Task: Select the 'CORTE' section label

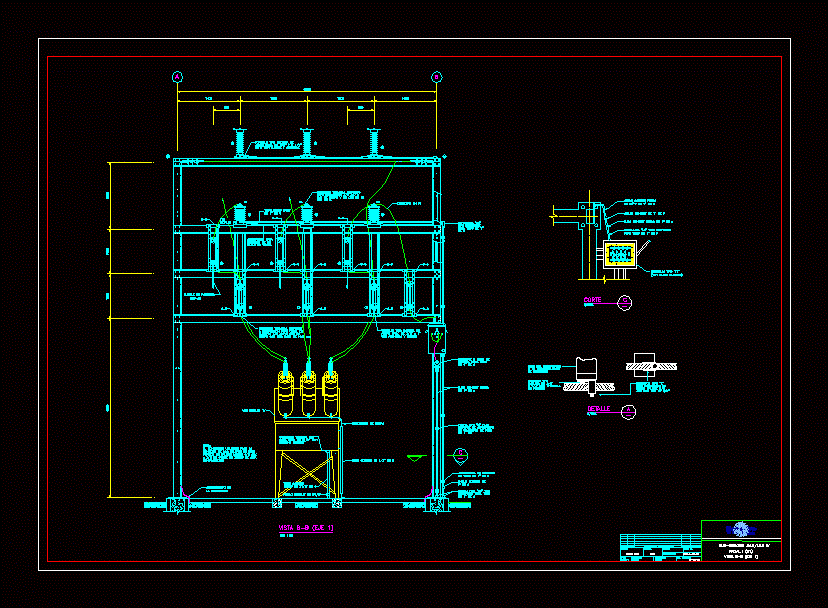Action: click(x=592, y=300)
